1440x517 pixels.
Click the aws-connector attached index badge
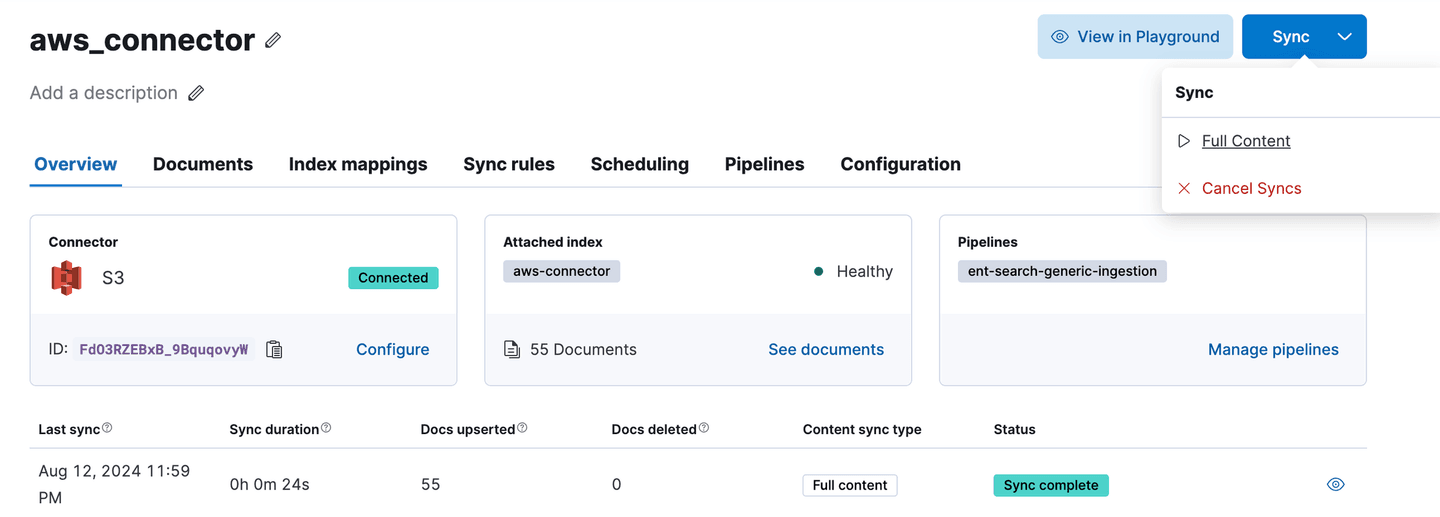click(561, 271)
